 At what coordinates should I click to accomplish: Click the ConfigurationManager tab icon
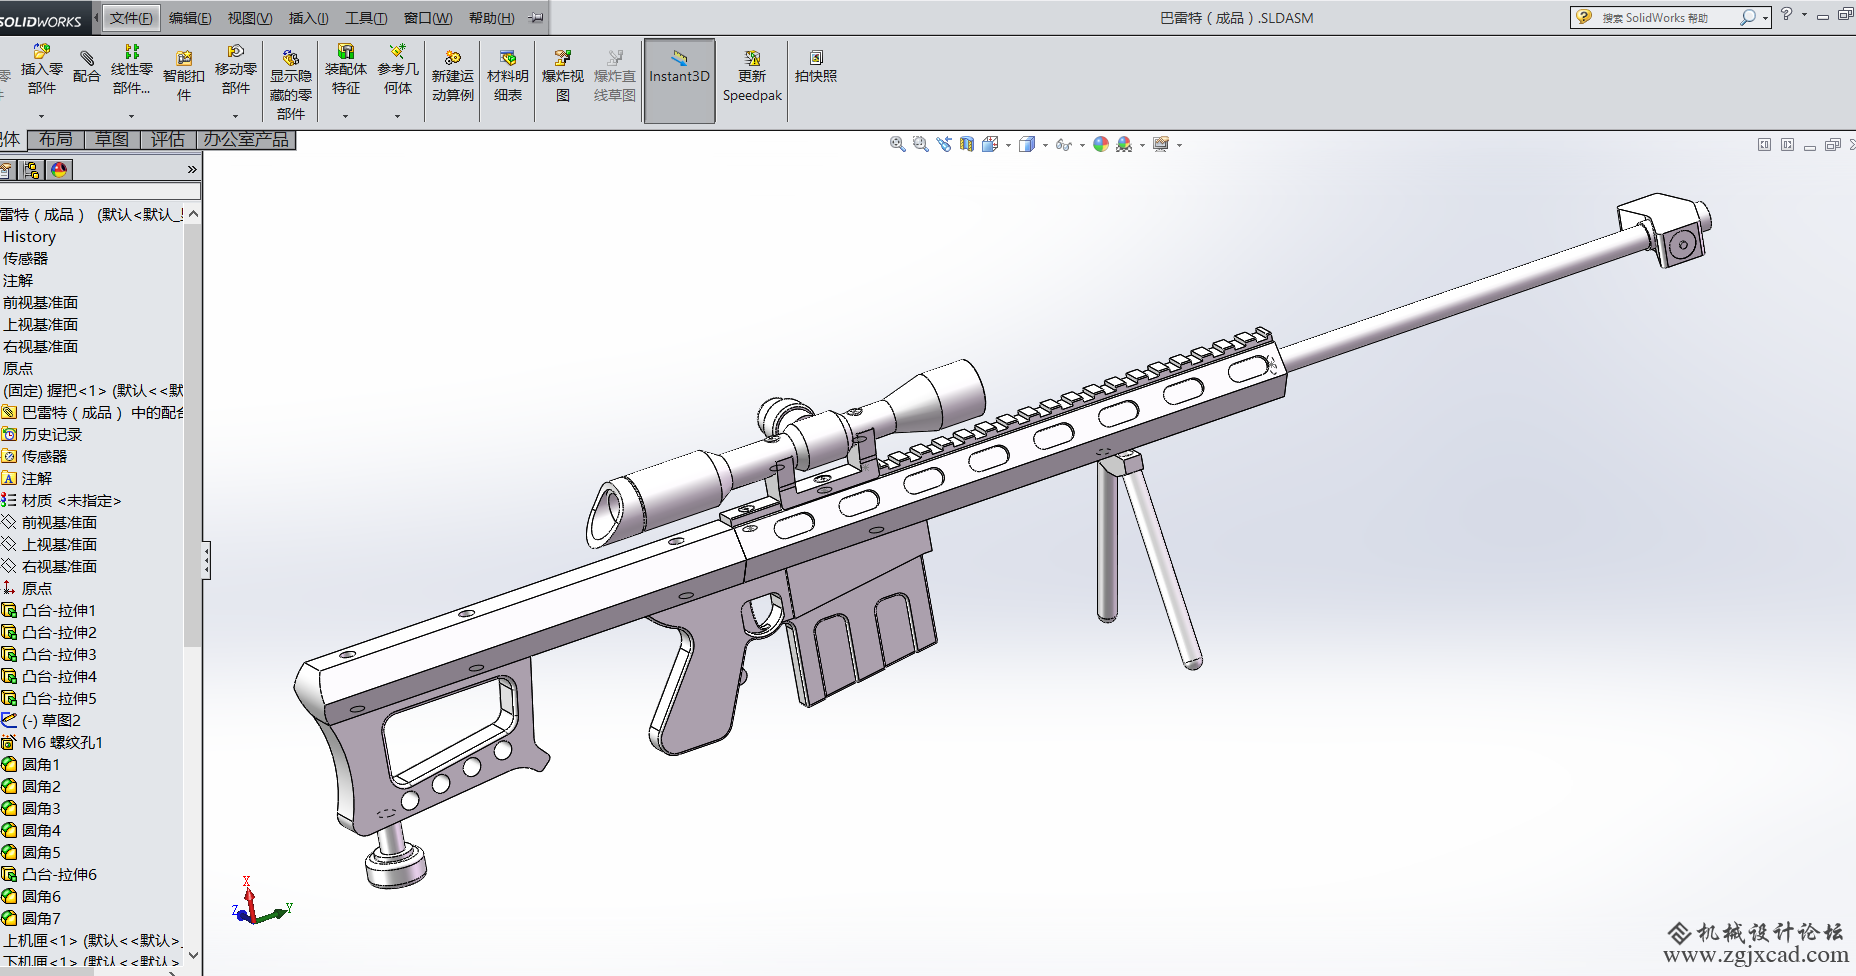[32, 170]
